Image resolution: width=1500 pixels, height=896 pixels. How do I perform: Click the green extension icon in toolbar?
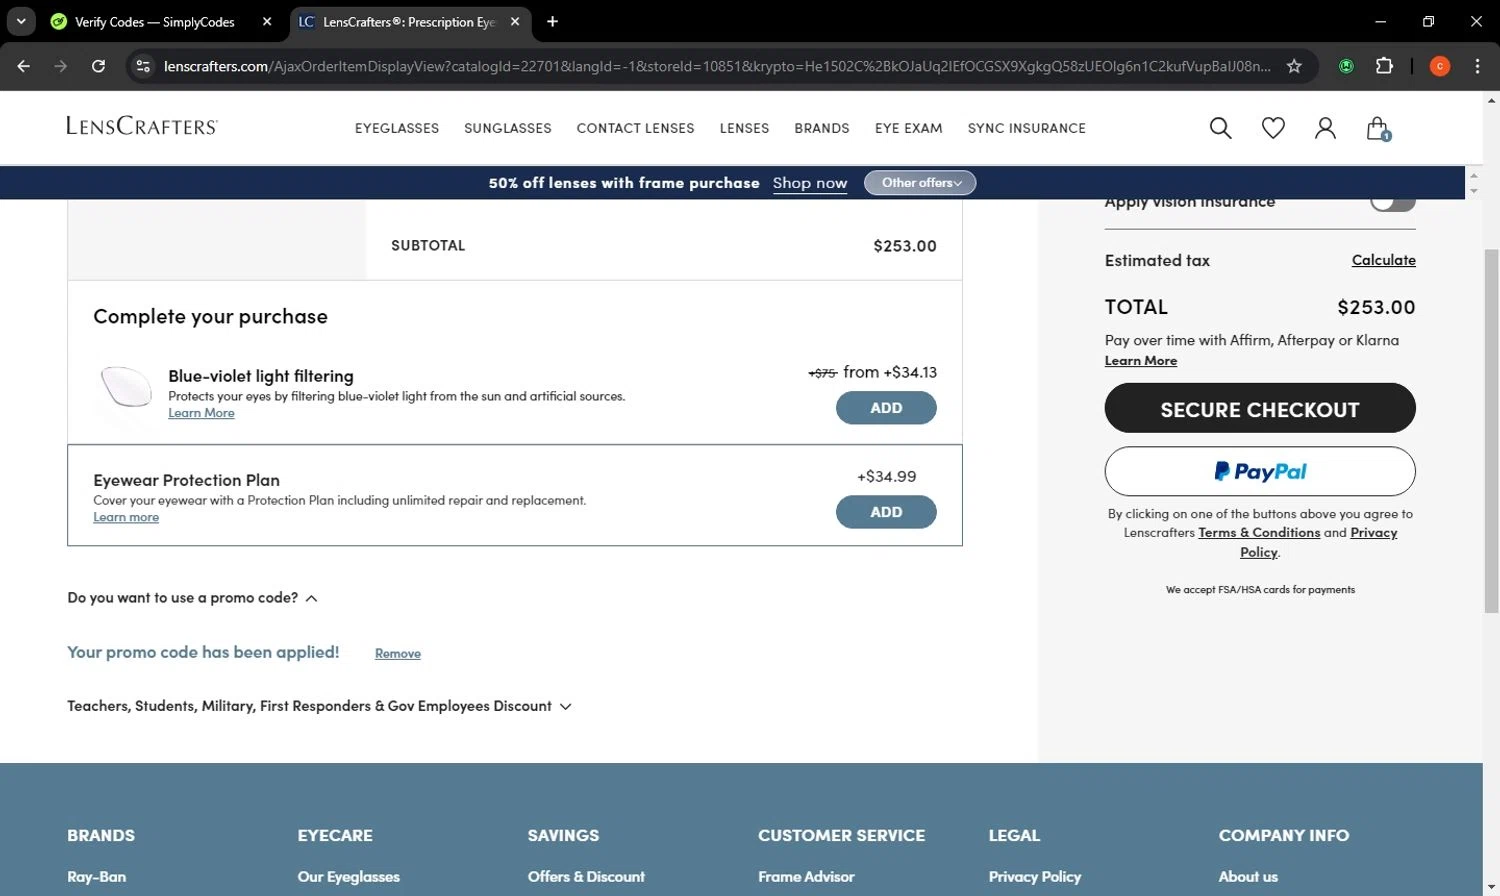tap(1346, 66)
